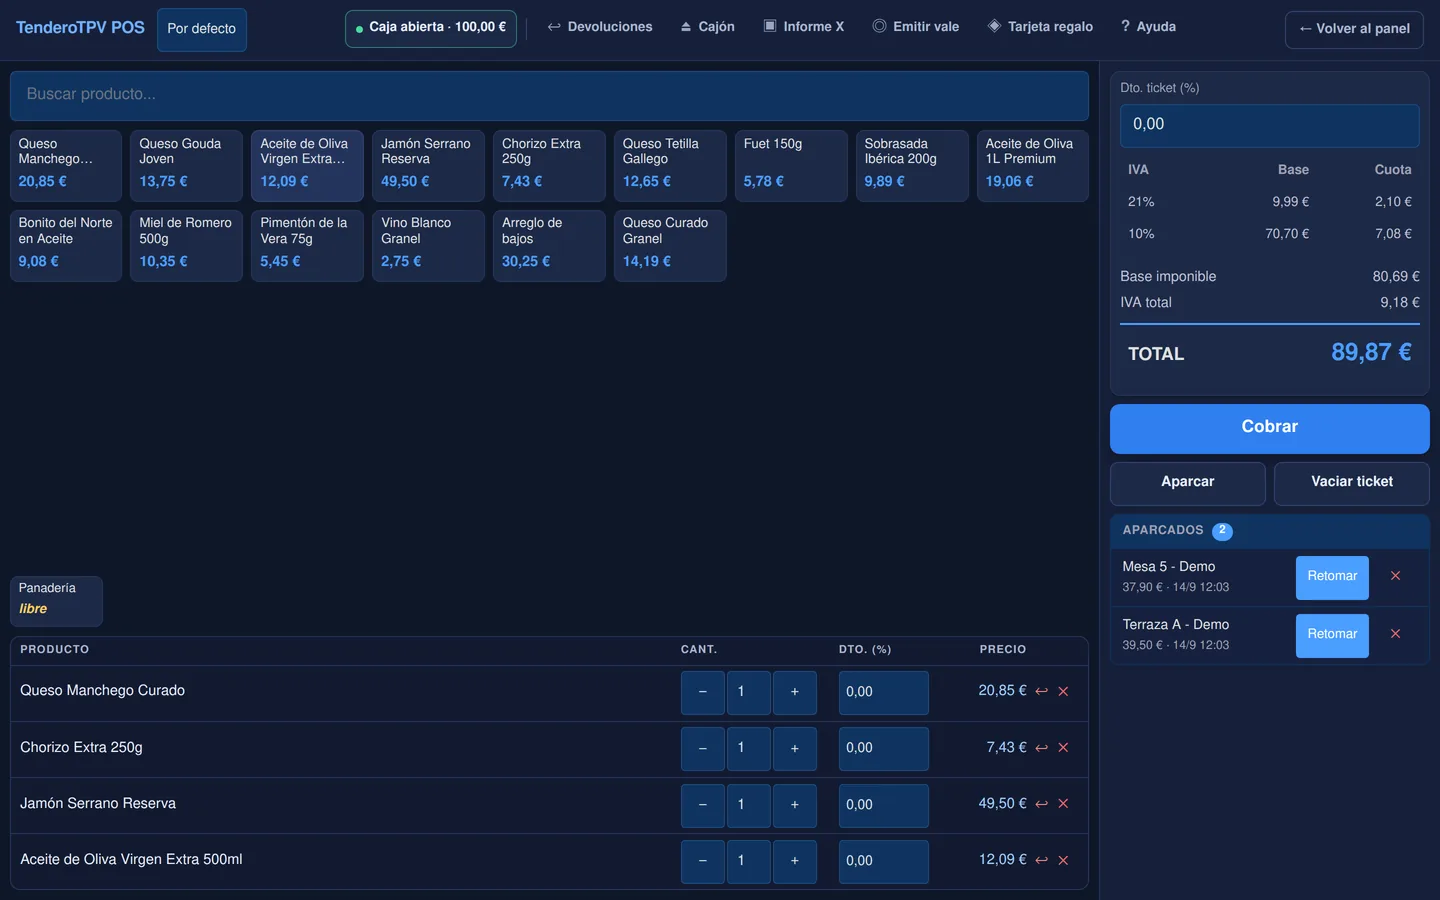Image resolution: width=1440 pixels, height=900 pixels.
Task: Remove the Chorizo Extra 250g ticket line
Action: [x=1063, y=748]
